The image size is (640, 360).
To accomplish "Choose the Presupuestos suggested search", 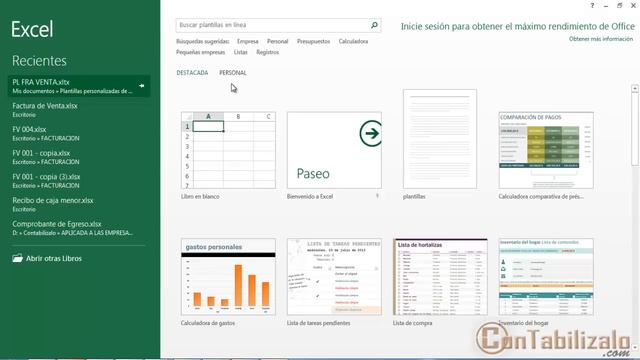I will point(313,41).
